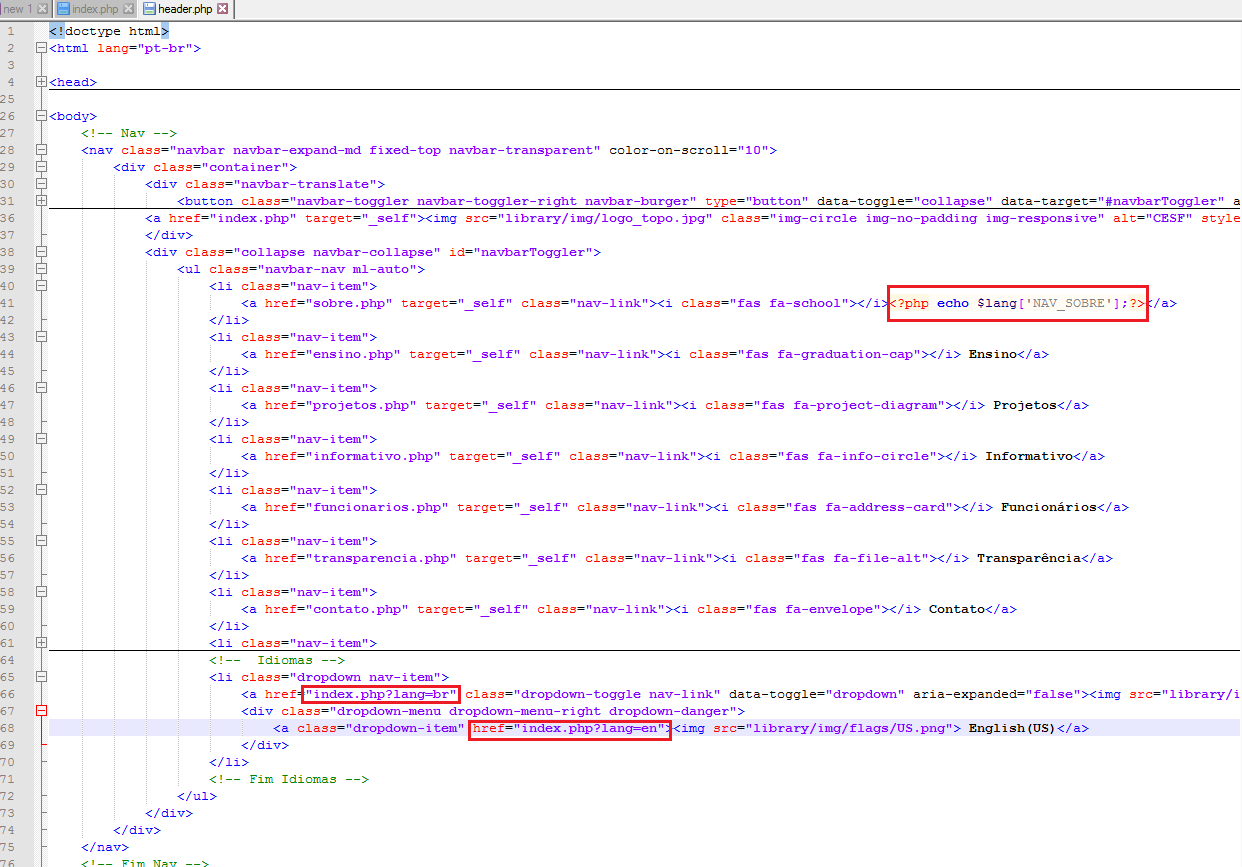Click the <!-- Fim Idiomas --> comment
The width and height of the screenshot is (1242, 867).
(289, 779)
